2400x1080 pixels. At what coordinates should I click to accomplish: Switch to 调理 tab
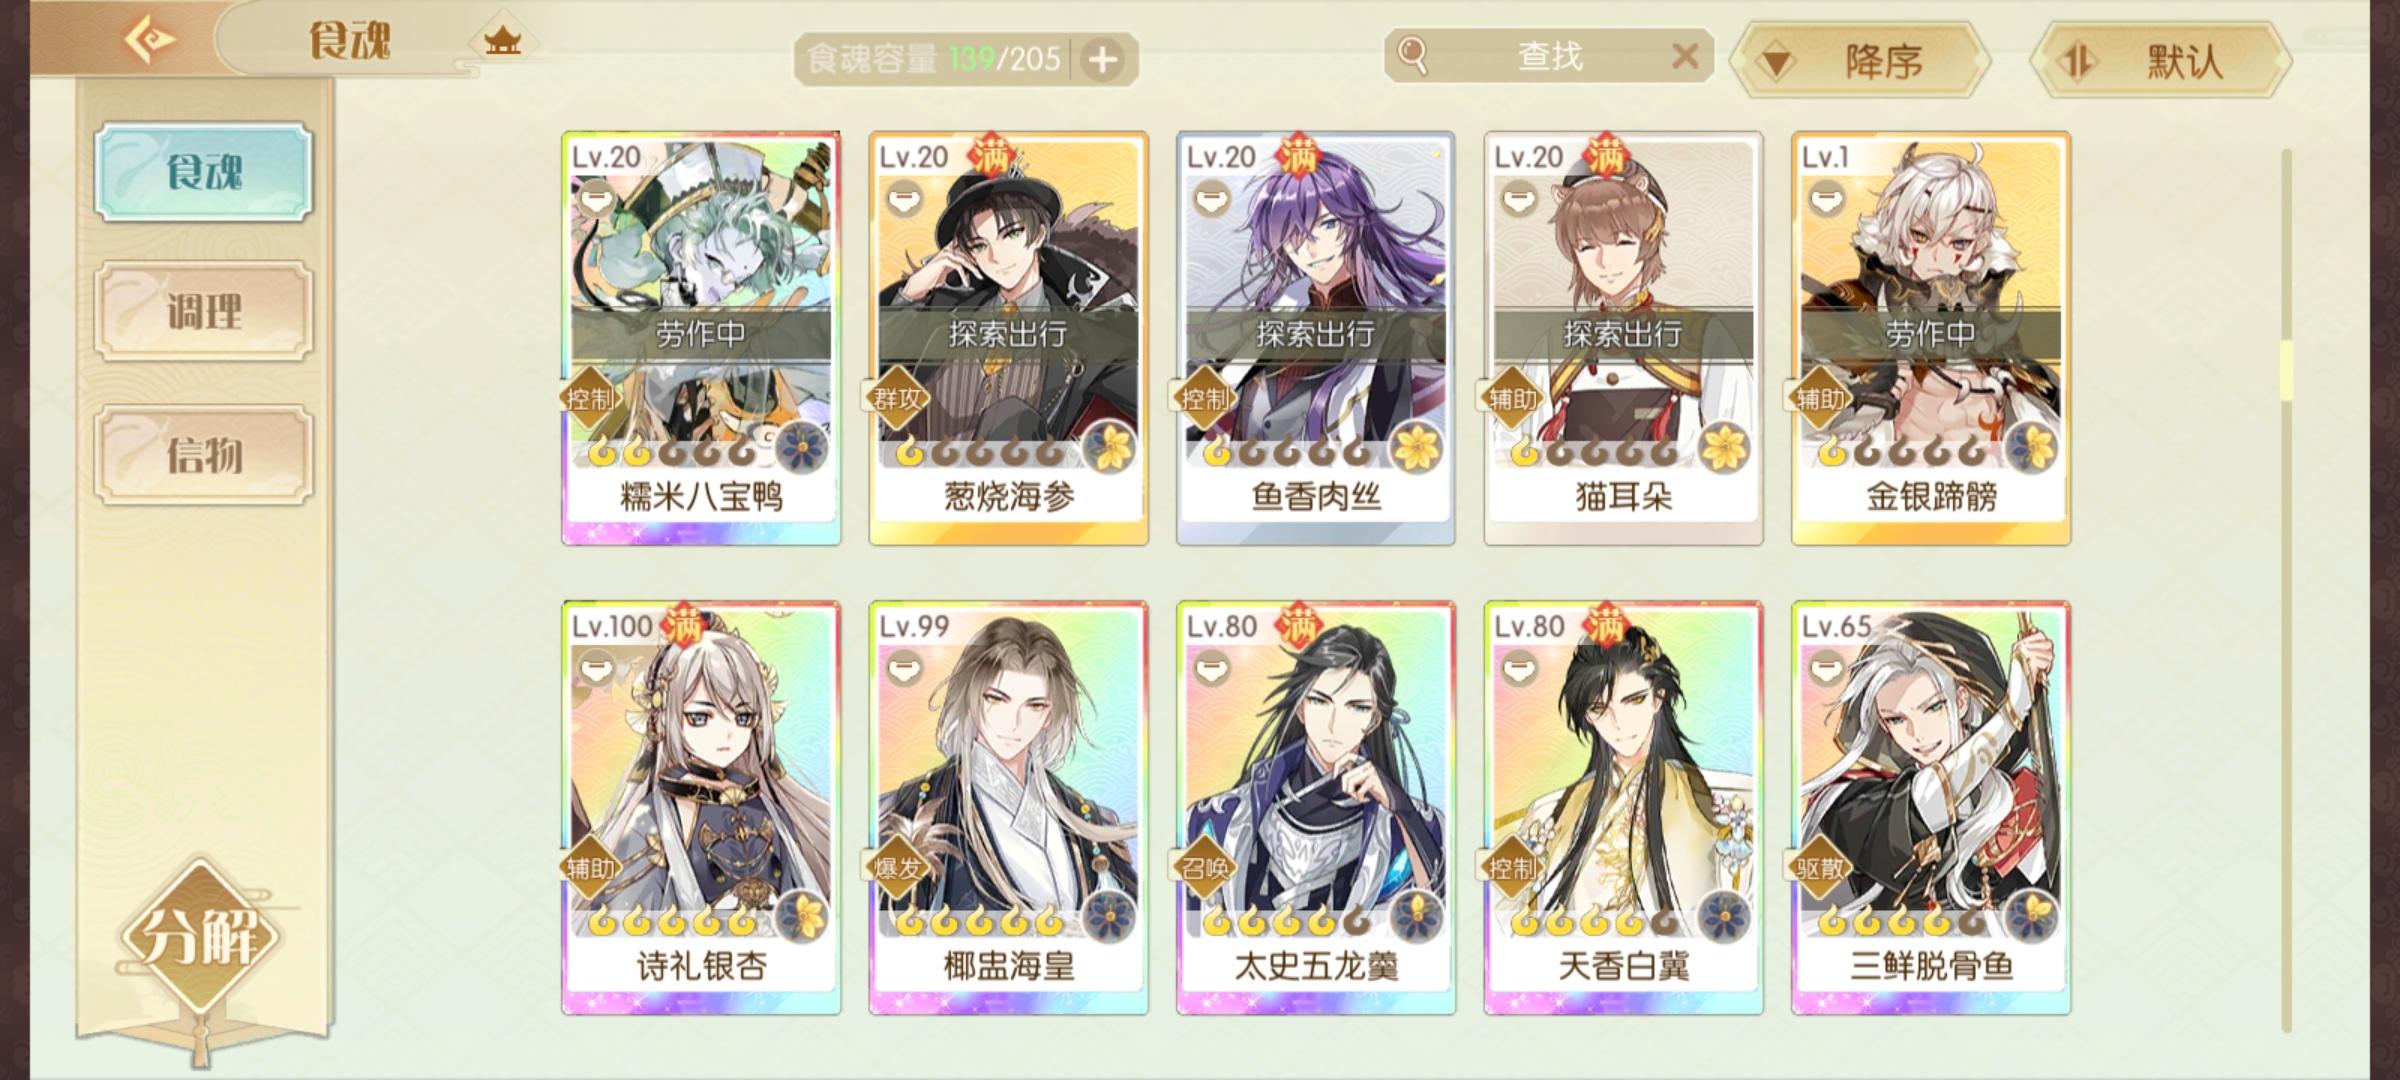[x=204, y=312]
